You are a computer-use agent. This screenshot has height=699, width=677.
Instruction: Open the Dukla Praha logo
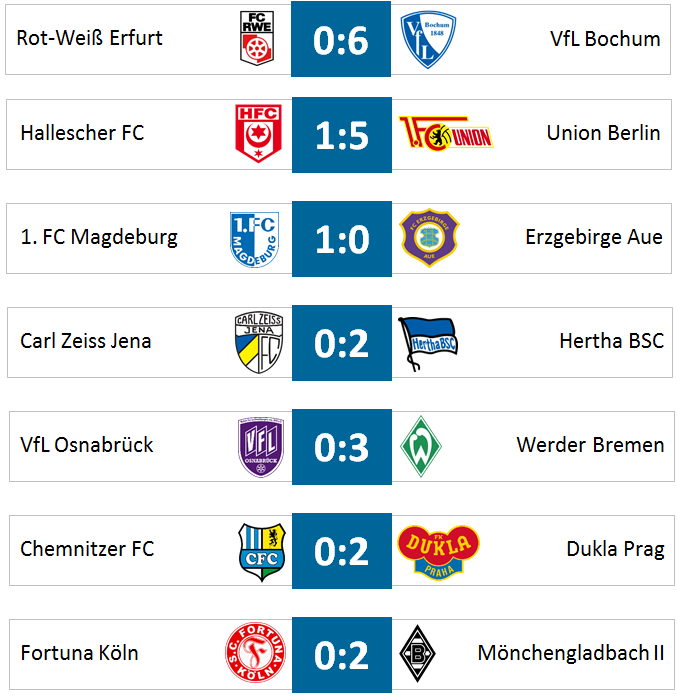click(x=439, y=552)
